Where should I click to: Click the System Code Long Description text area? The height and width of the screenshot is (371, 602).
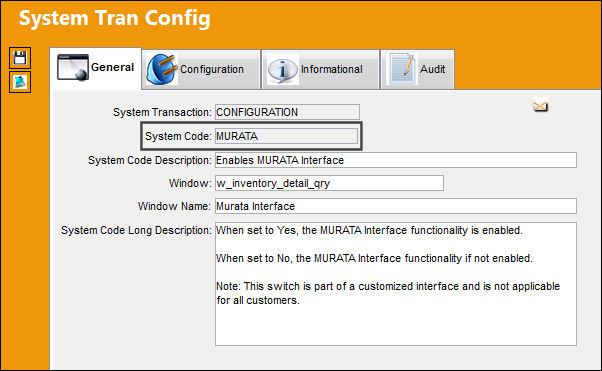pyautogui.click(x=396, y=284)
